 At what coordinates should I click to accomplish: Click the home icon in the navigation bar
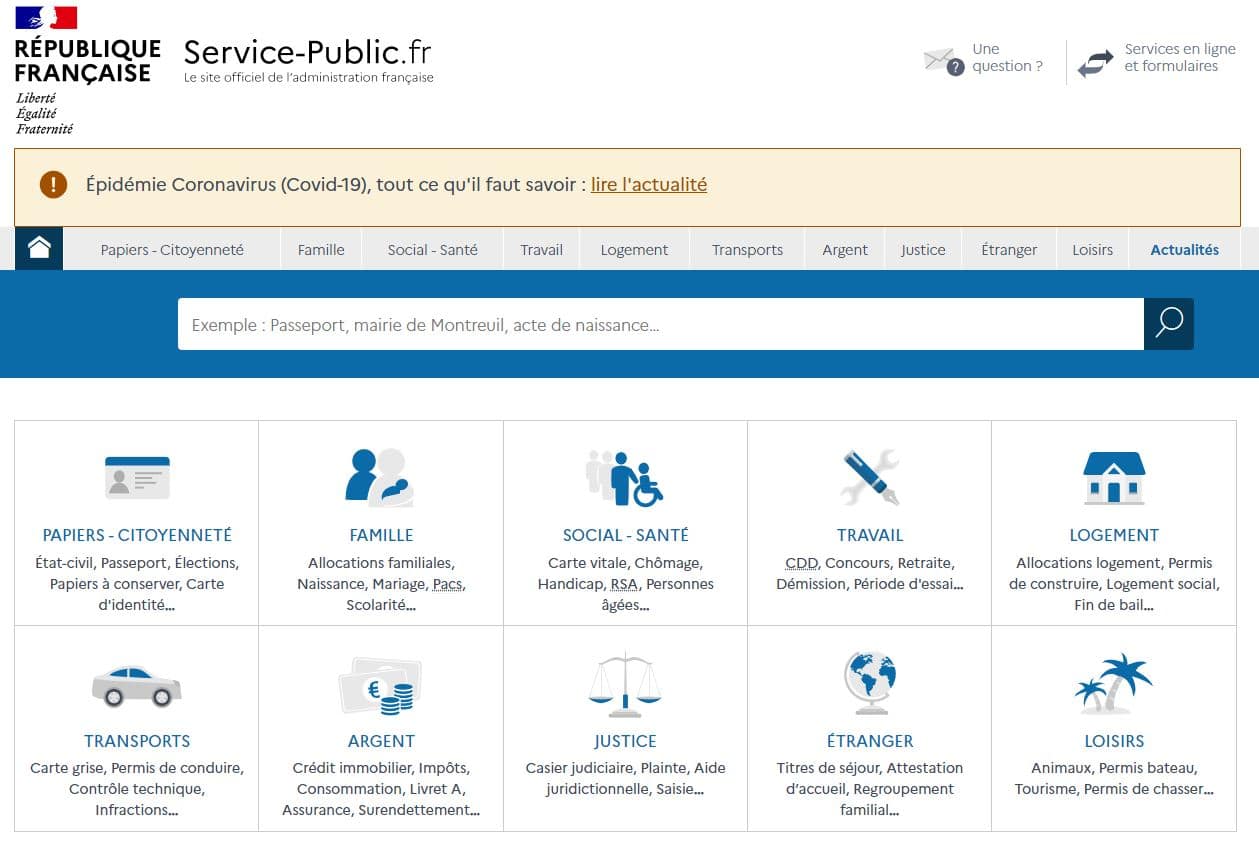(x=39, y=248)
